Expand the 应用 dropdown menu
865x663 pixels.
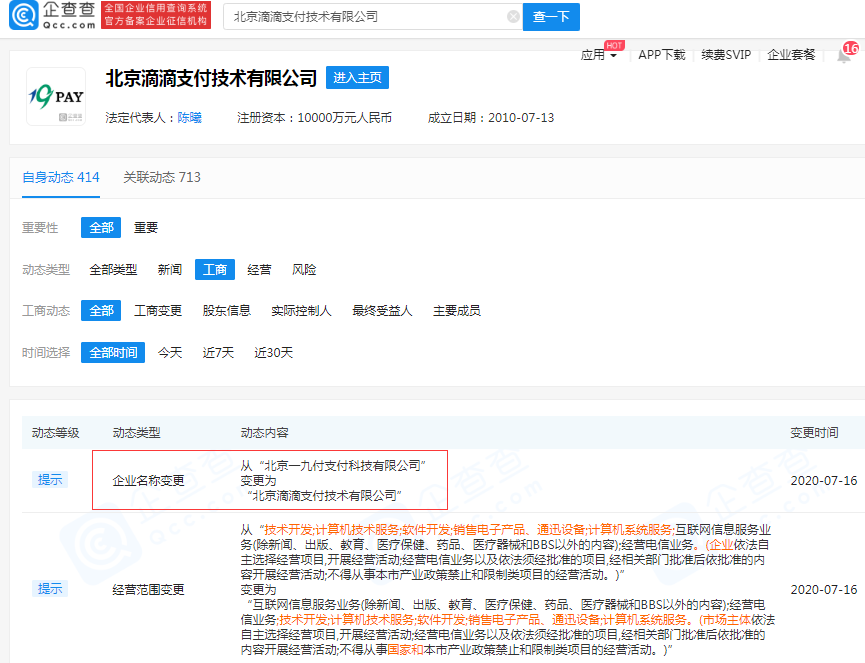(599, 55)
